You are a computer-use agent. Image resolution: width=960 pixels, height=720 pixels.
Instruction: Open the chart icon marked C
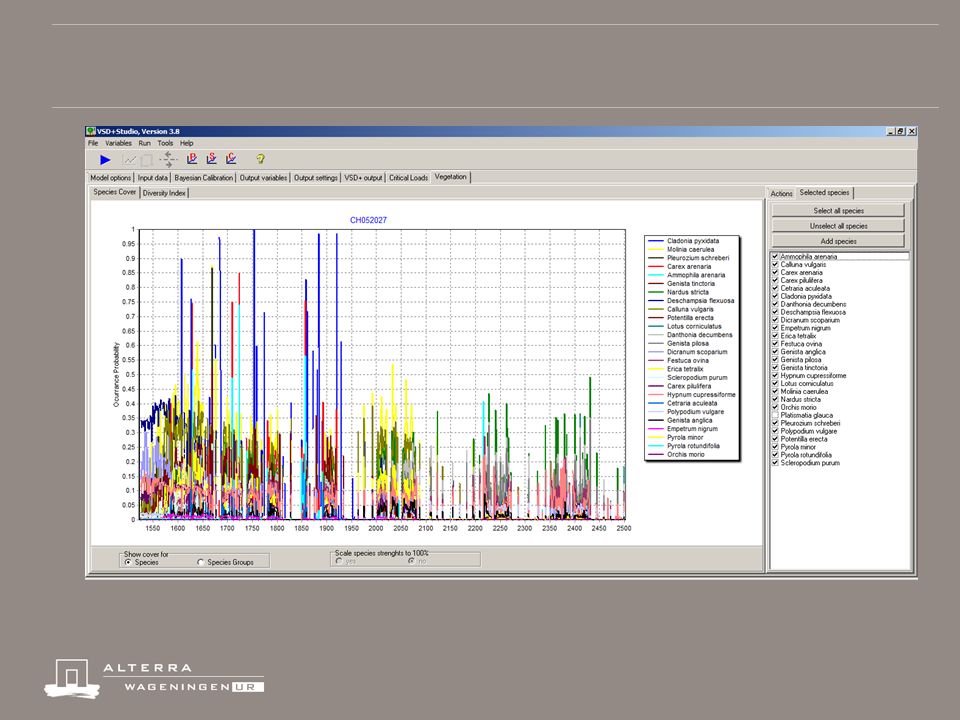coord(231,159)
